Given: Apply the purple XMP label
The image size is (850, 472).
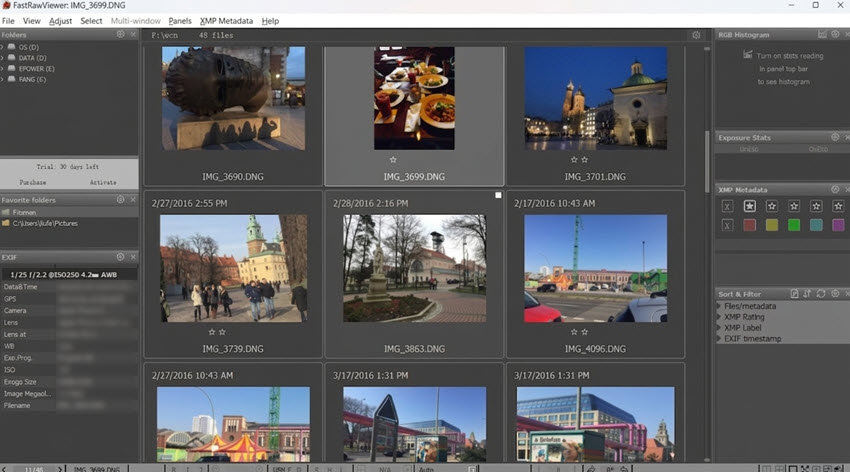Looking at the screenshot, I should pyautogui.click(x=838, y=225).
